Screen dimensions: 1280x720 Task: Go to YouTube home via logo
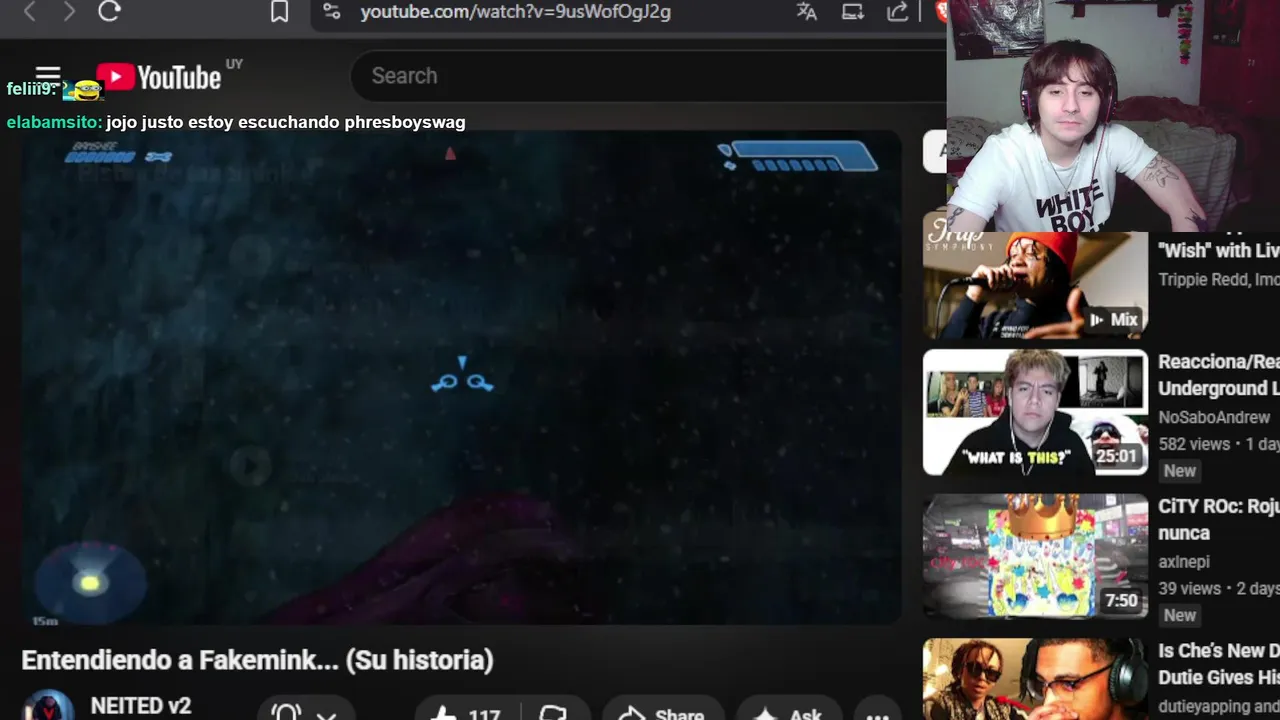[x=160, y=77]
